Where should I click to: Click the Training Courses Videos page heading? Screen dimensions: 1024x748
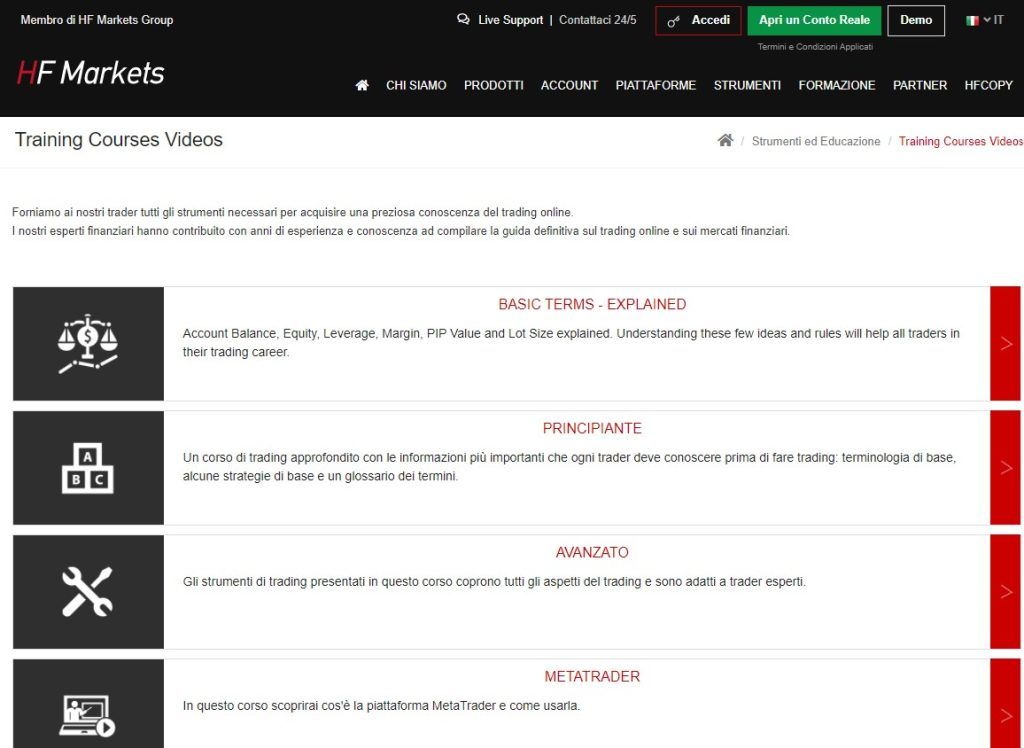(x=119, y=140)
